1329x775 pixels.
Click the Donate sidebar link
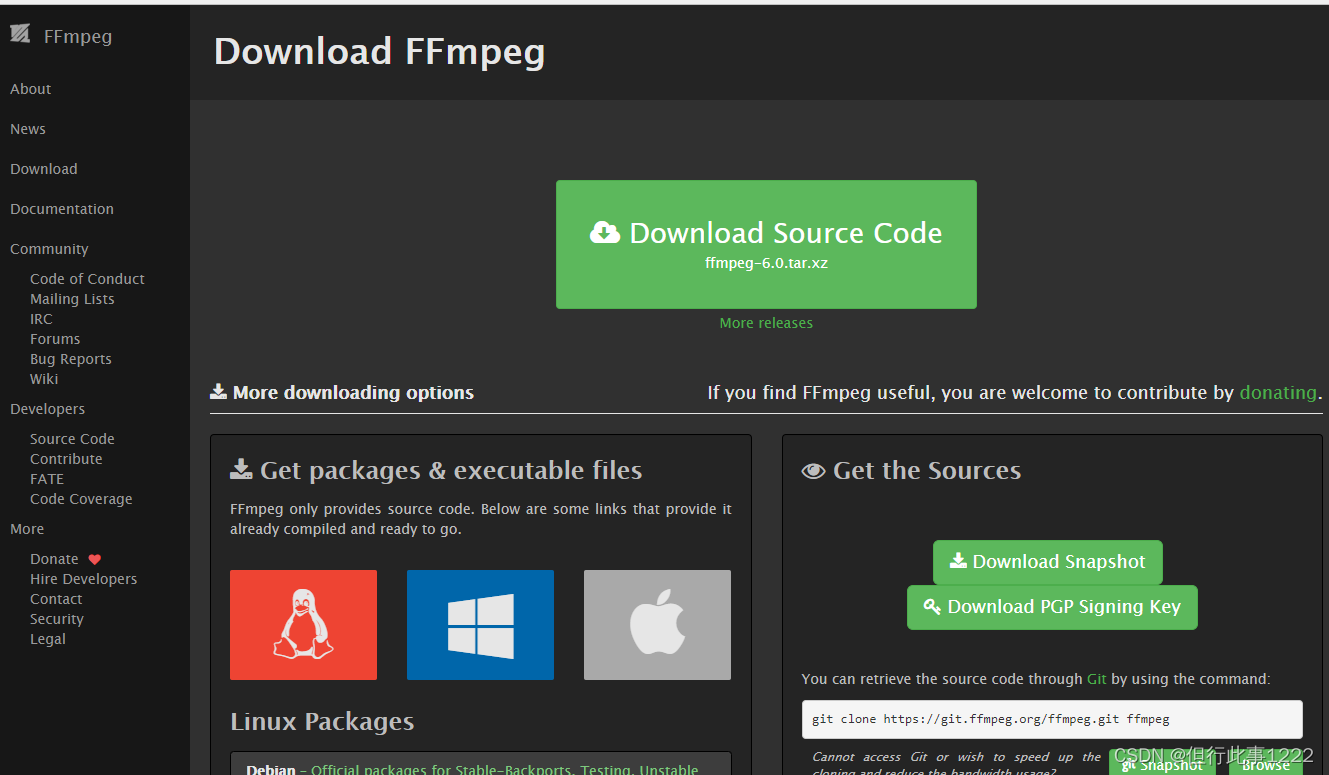[x=54, y=559]
